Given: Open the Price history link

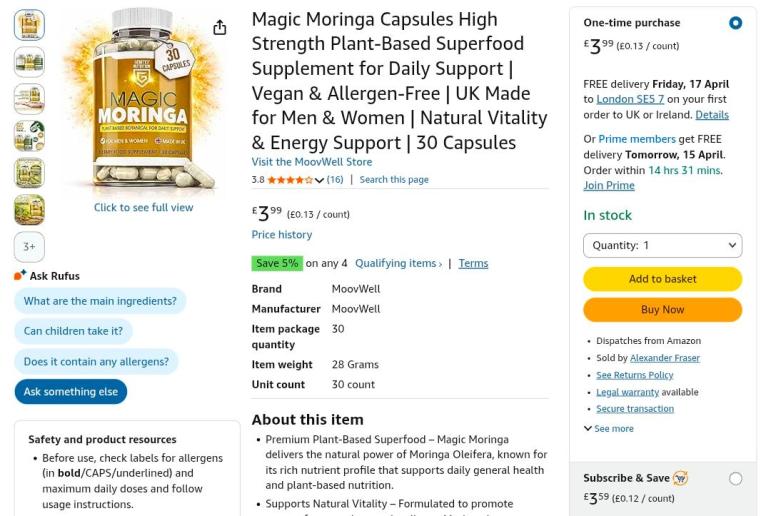Looking at the screenshot, I should tap(281, 235).
